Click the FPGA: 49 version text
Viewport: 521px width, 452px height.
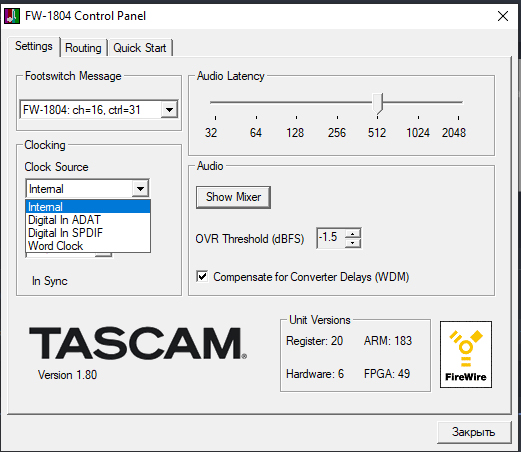pyautogui.click(x=387, y=374)
